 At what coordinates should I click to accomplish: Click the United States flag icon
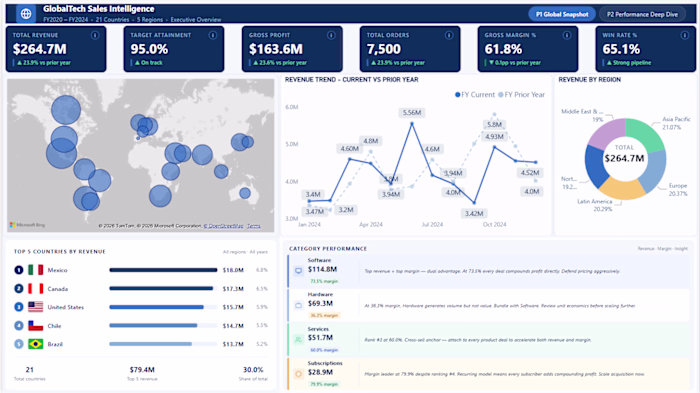click(36, 307)
